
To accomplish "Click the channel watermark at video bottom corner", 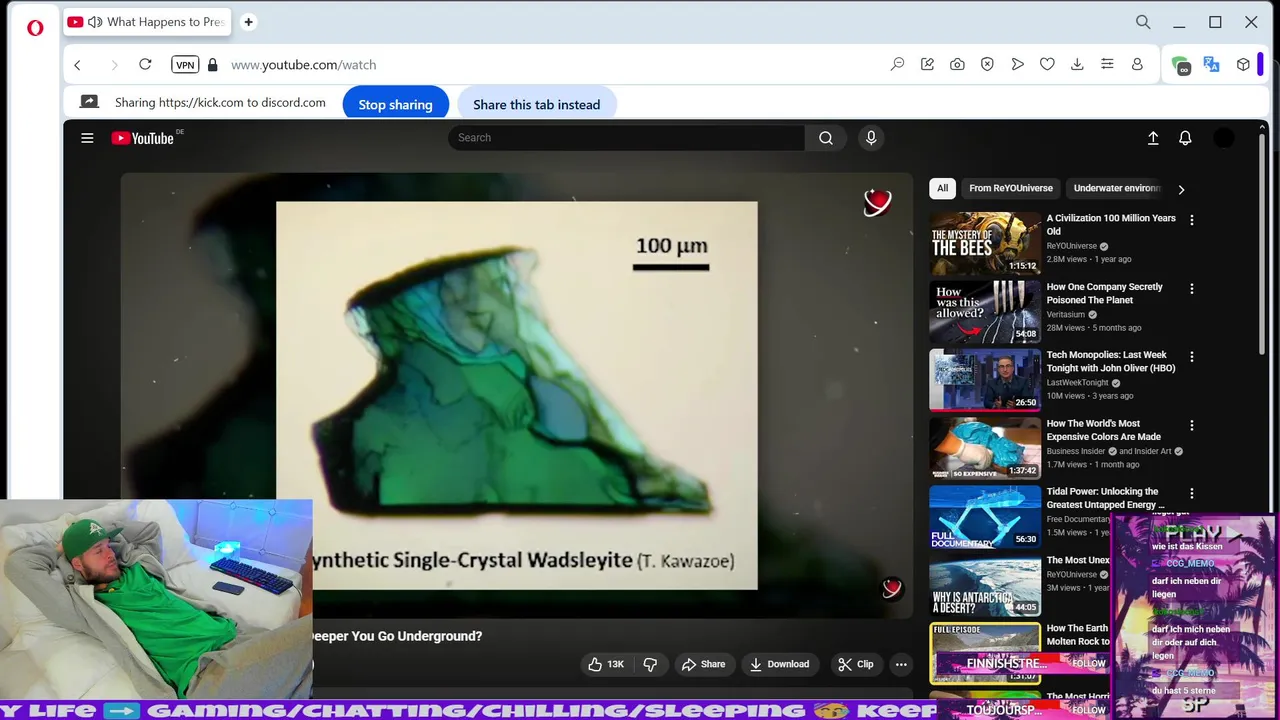I will (891, 589).
